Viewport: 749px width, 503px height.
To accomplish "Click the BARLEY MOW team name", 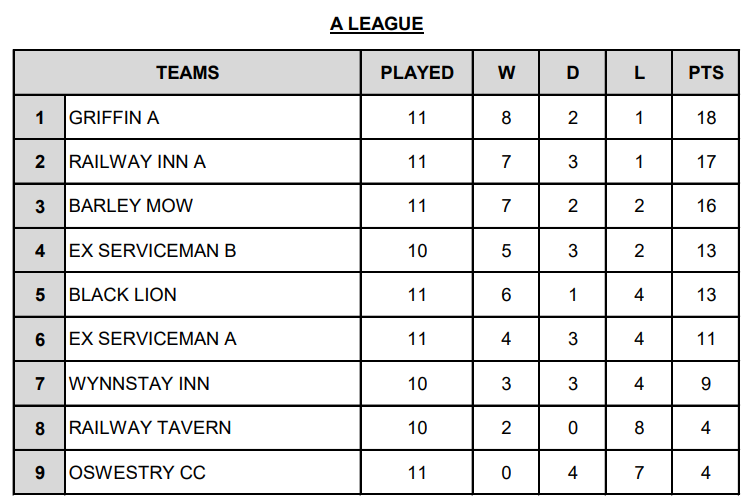I will coord(131,206).
